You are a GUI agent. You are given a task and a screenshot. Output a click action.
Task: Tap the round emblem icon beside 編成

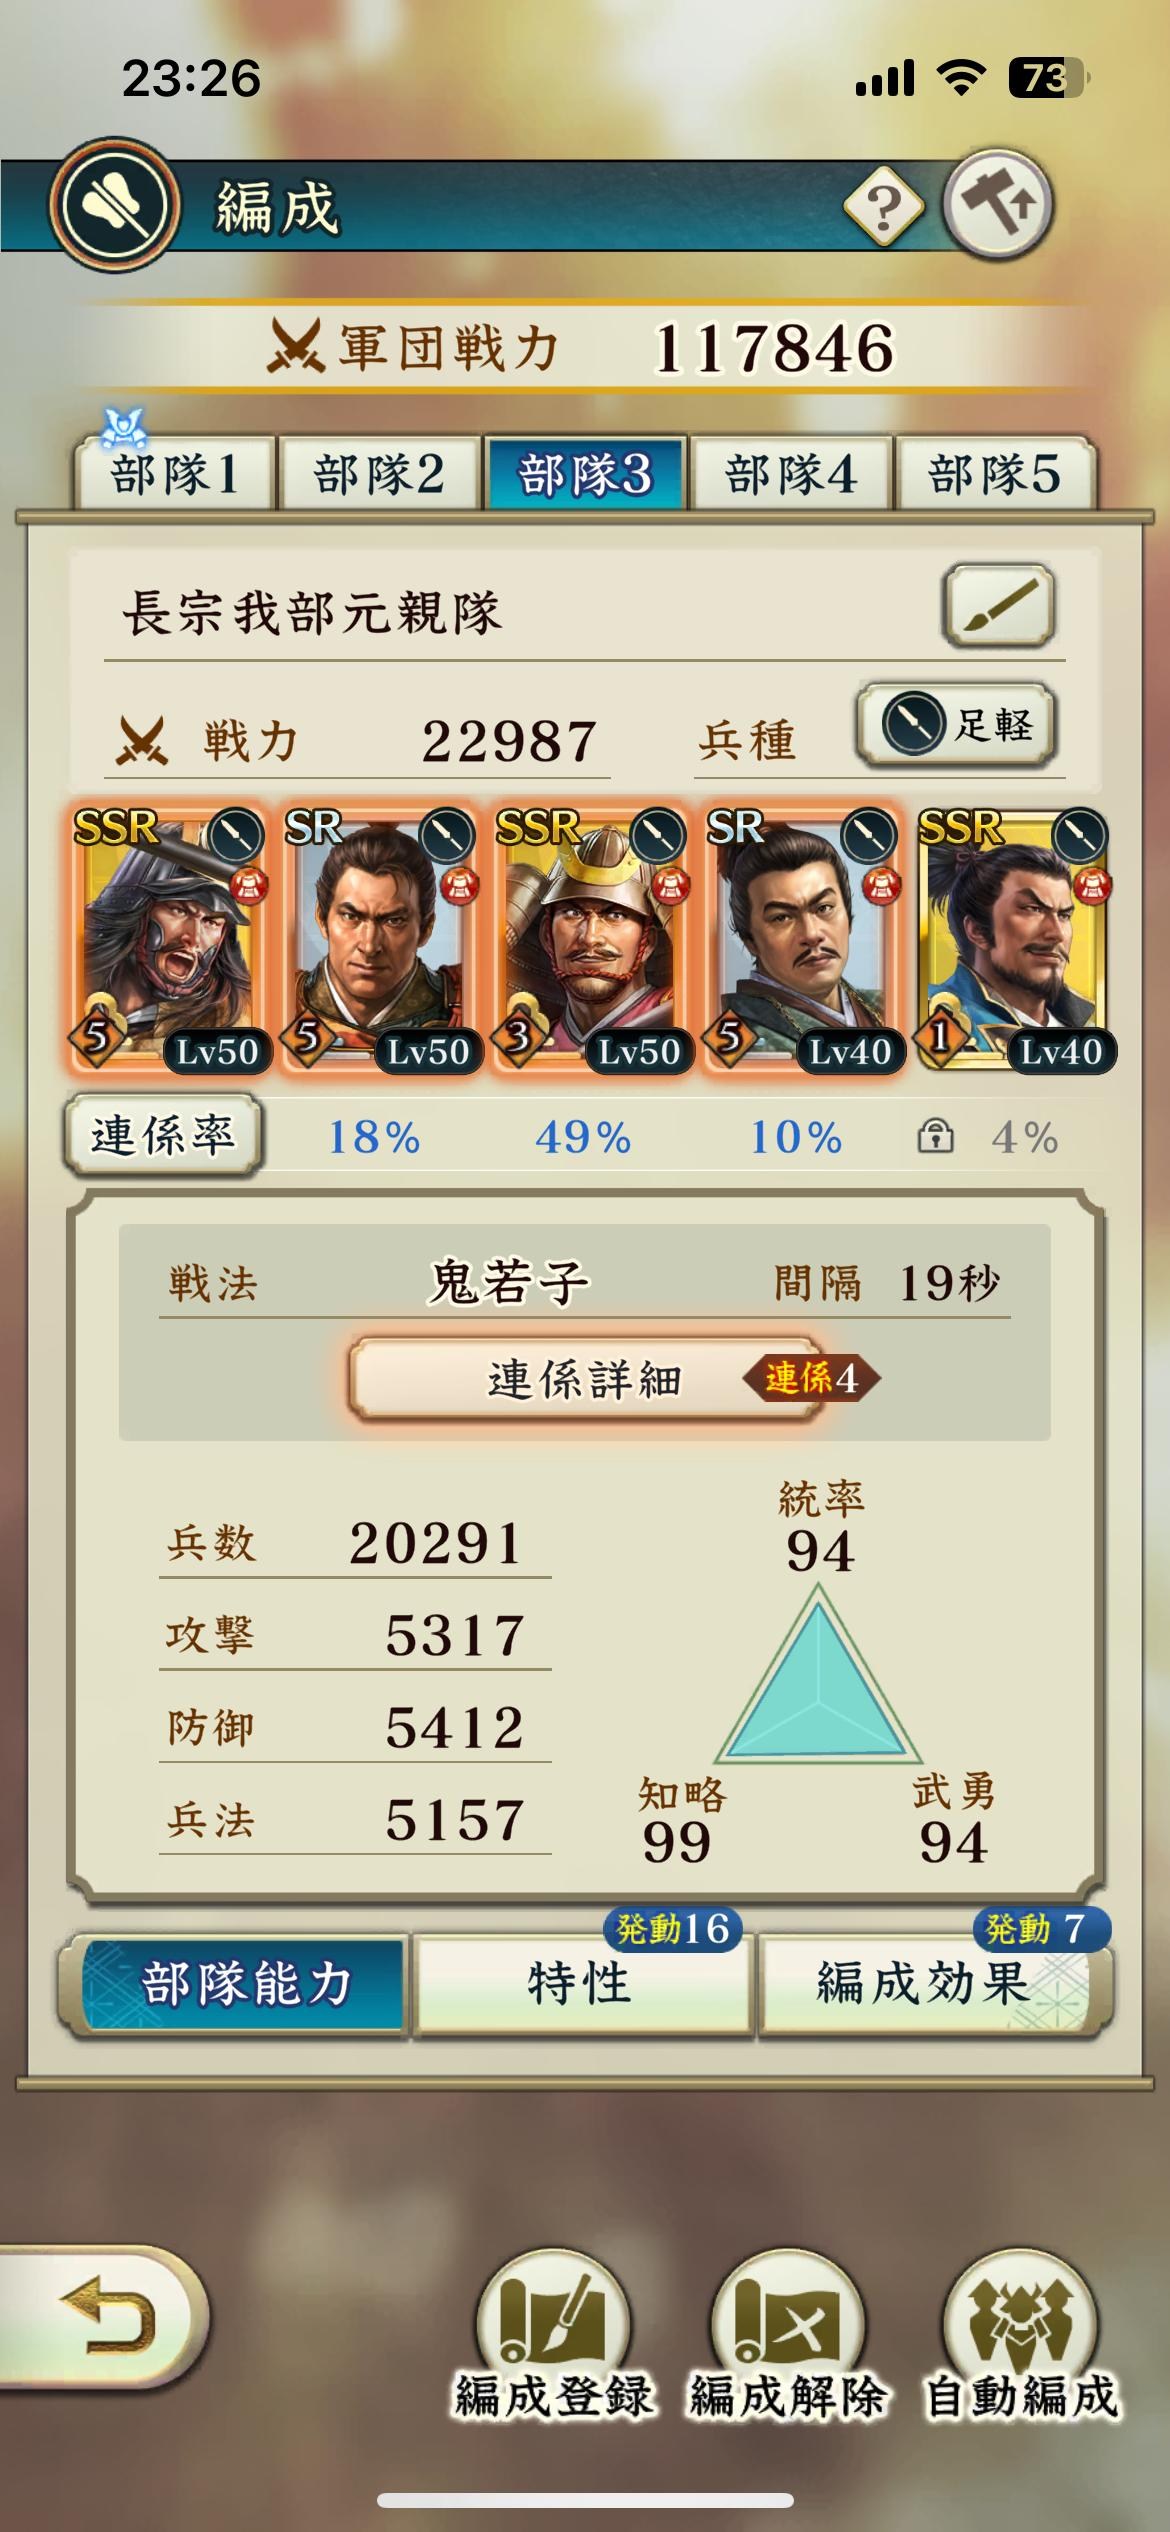point(115,206)
